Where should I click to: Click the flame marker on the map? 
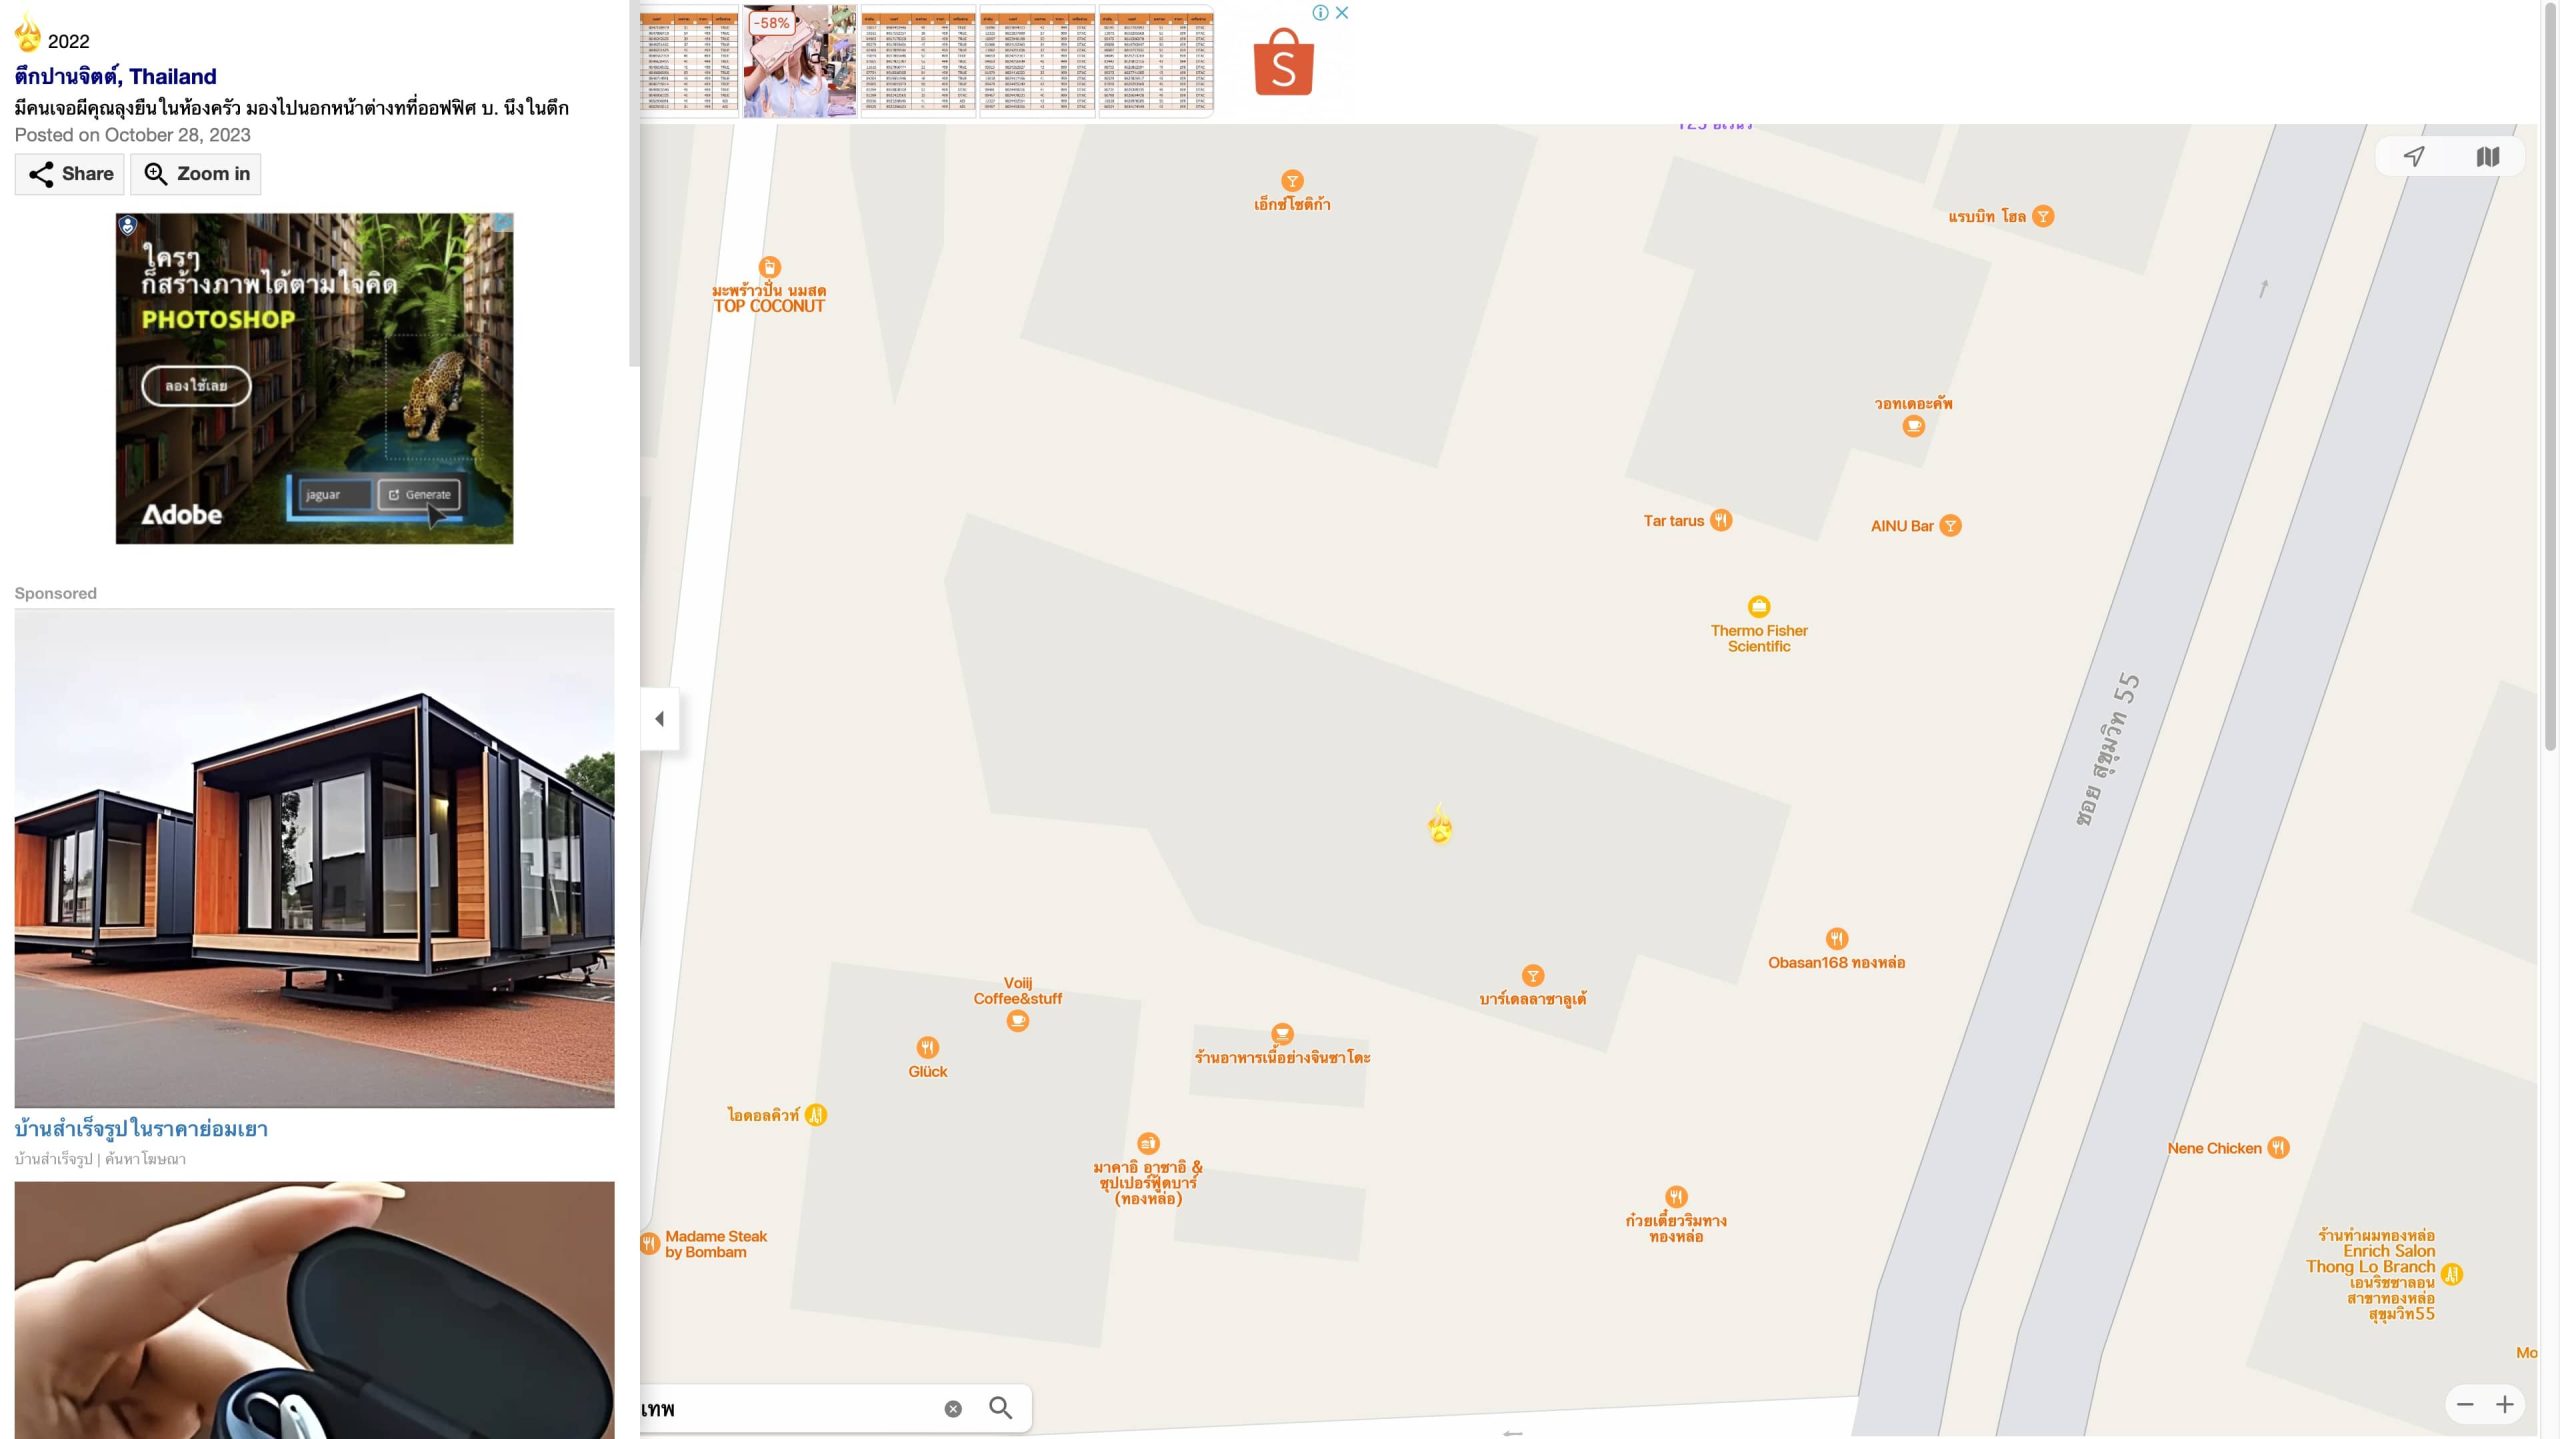coord(1439,824)
